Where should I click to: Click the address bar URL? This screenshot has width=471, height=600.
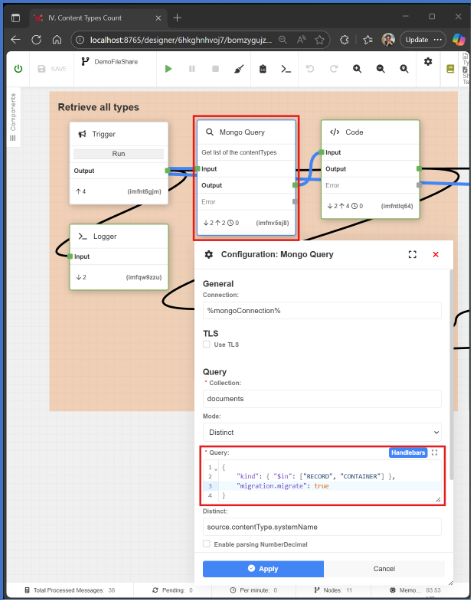[x=181, y=40]
